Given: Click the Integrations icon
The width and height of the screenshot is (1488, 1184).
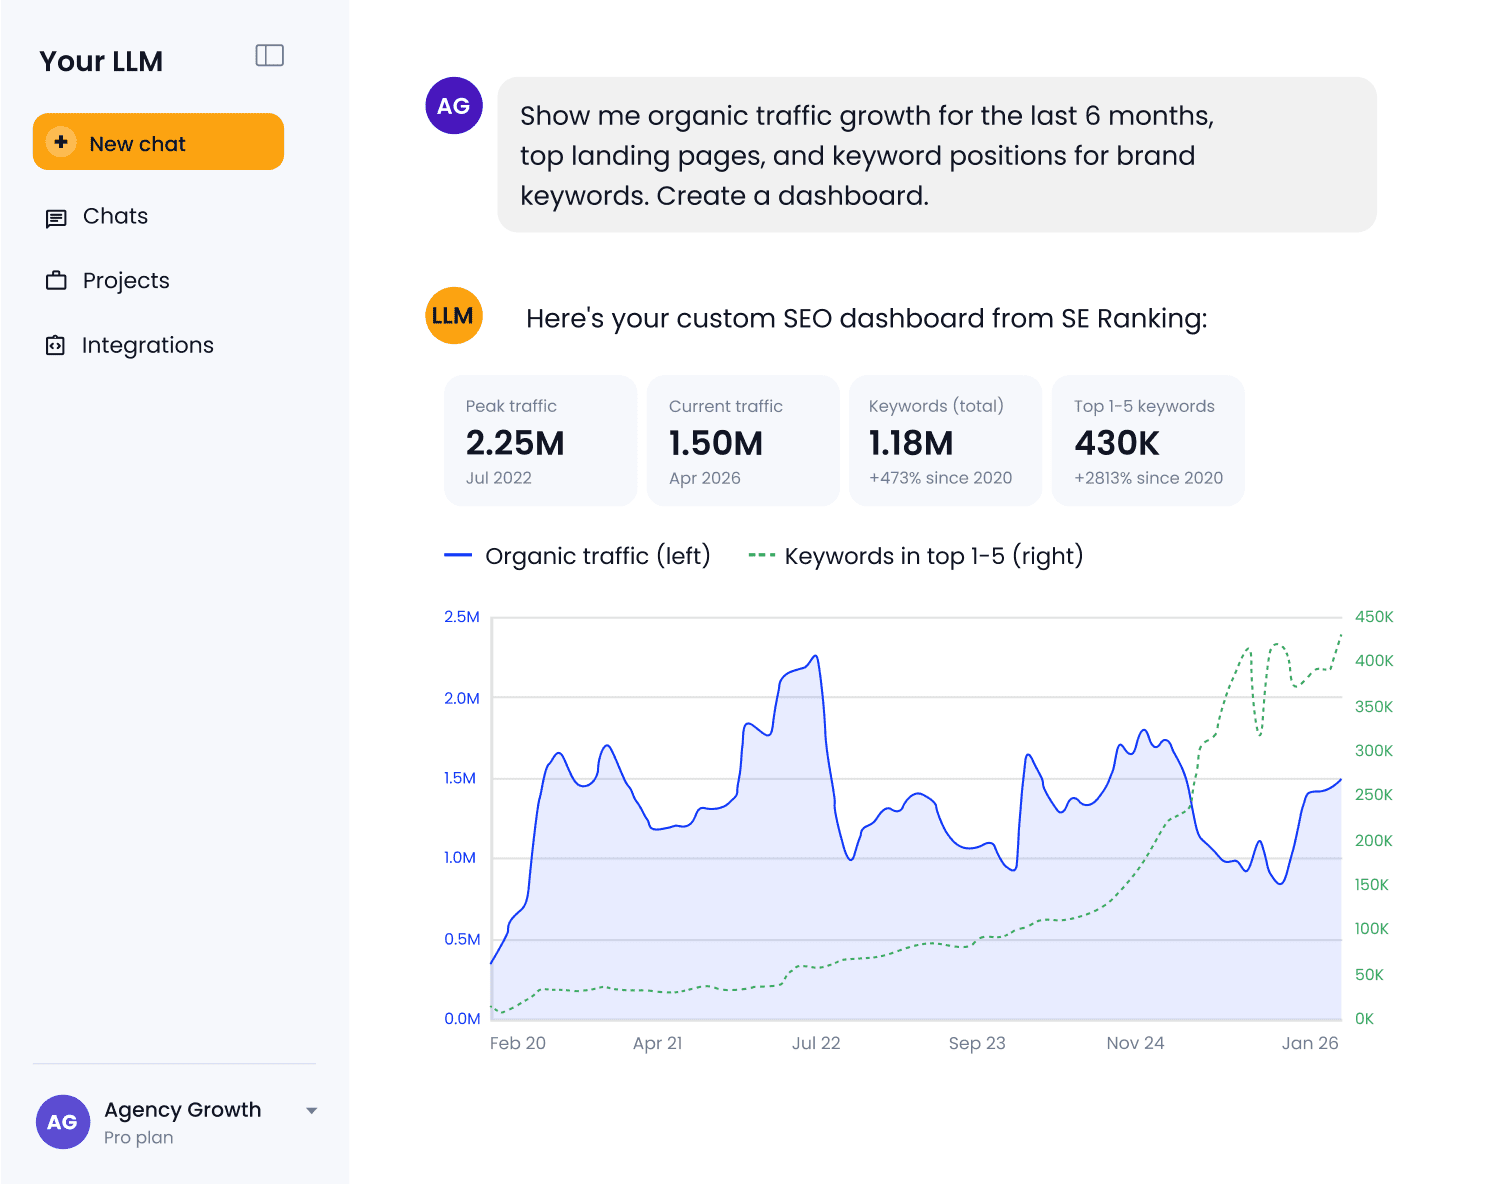Looking at the screenshot, I should 56,346.
